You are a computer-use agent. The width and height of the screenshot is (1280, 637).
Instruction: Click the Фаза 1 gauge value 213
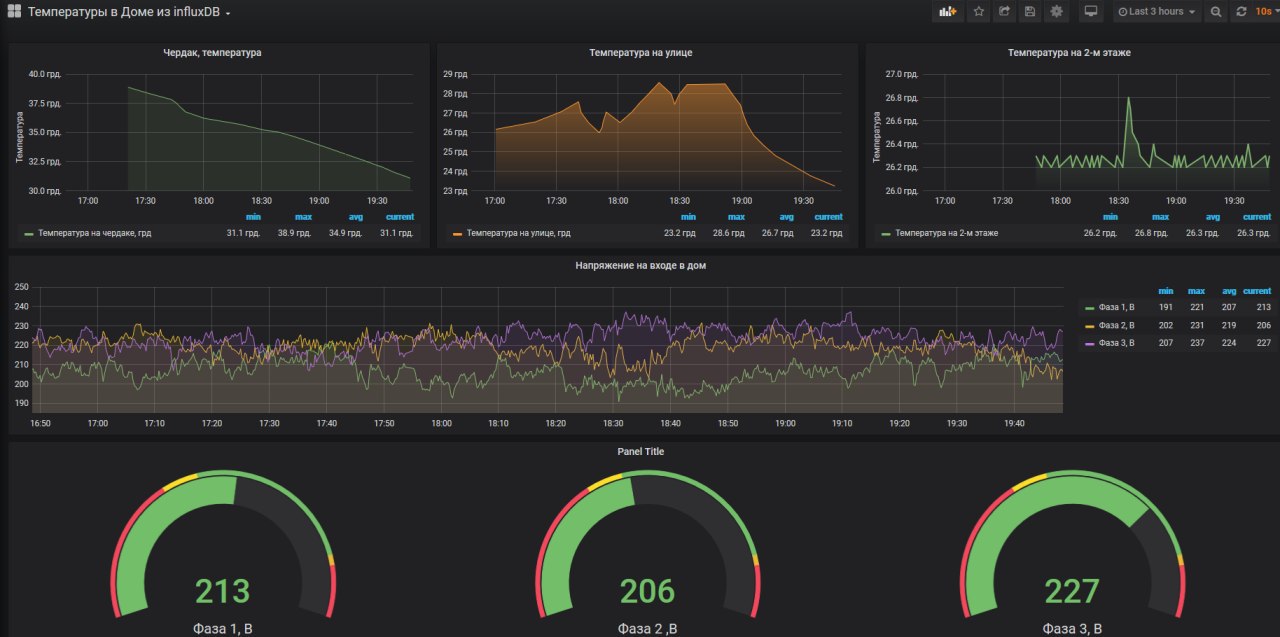pyautogui.click(x=222, y=591)
